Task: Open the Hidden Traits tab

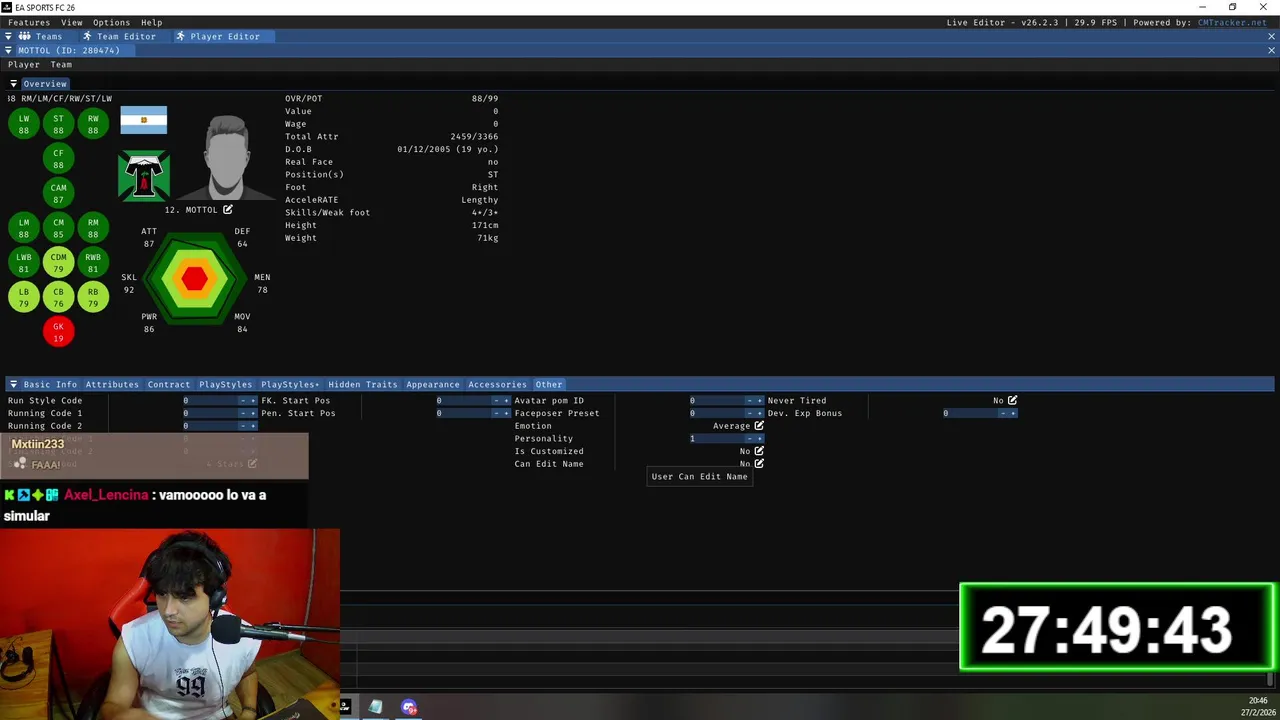Action: click(363, 384)
